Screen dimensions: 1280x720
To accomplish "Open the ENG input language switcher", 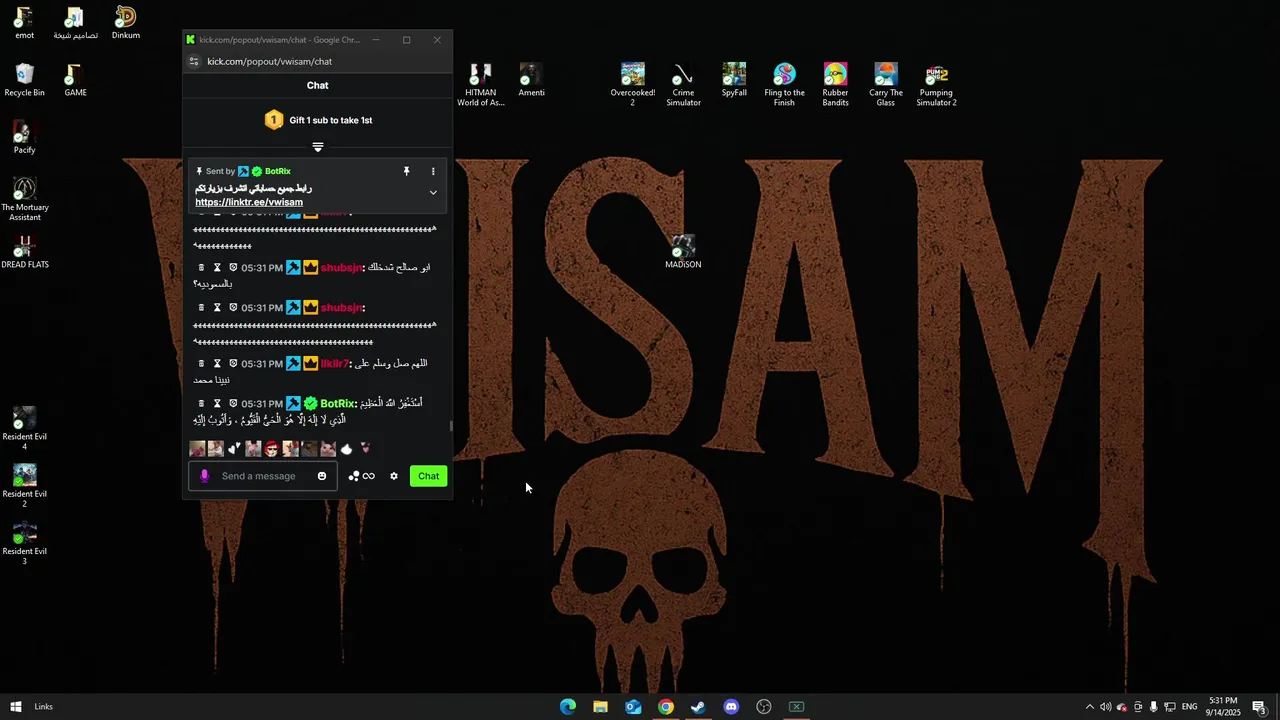I will pyautogui.click(x=1189, y=707).
